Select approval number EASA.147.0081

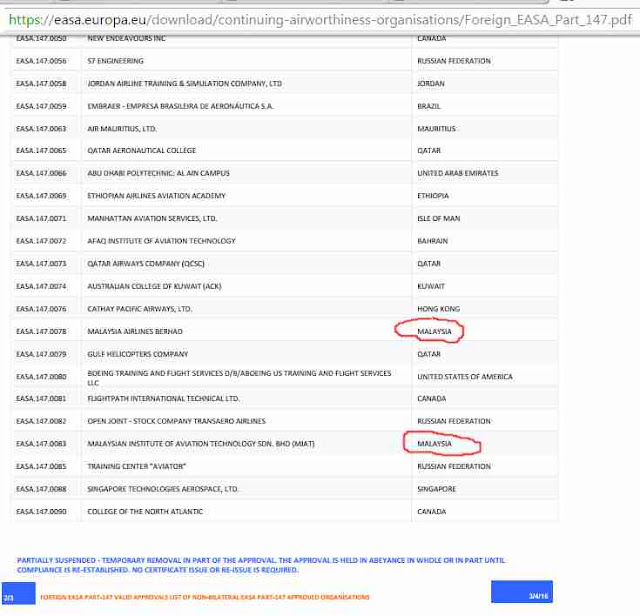(41, 398)
